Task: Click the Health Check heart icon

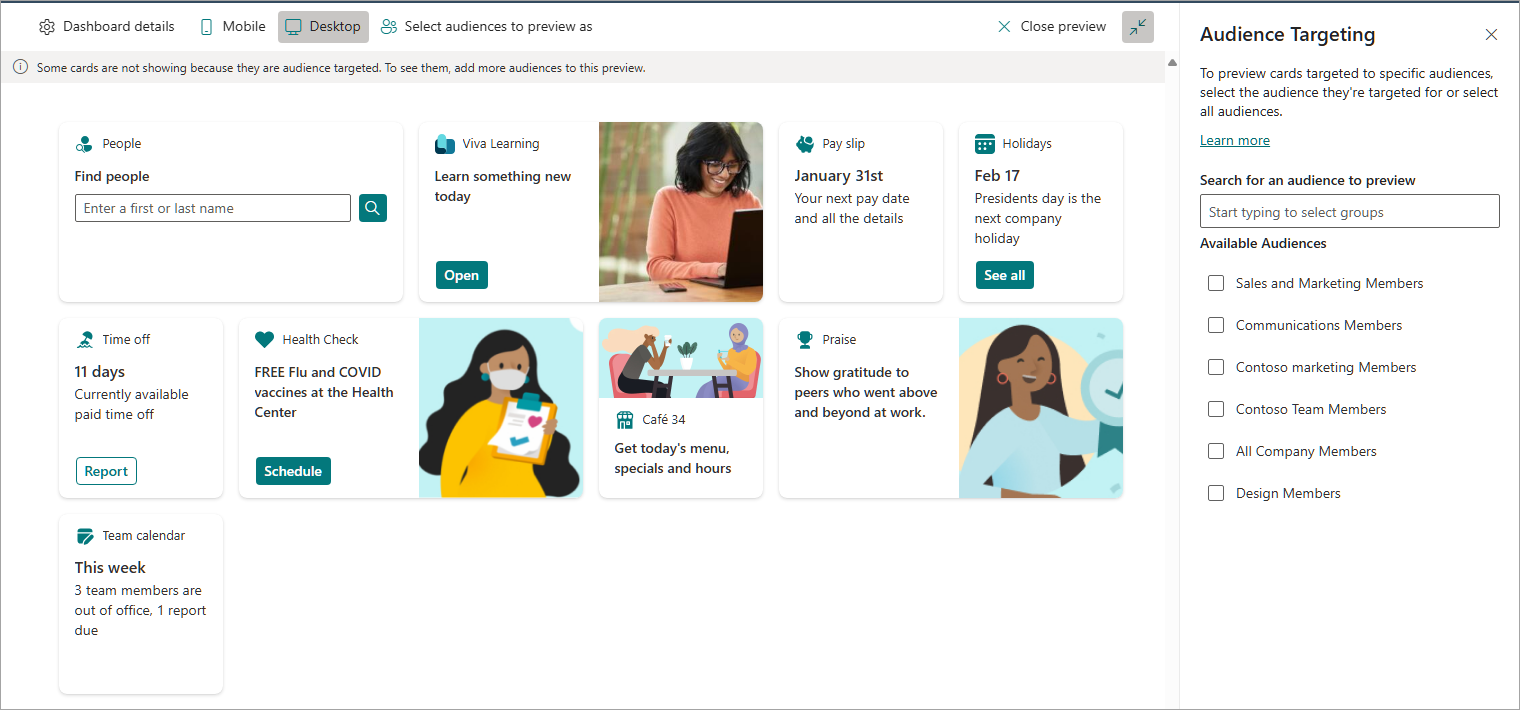Action: coord(265,340)
